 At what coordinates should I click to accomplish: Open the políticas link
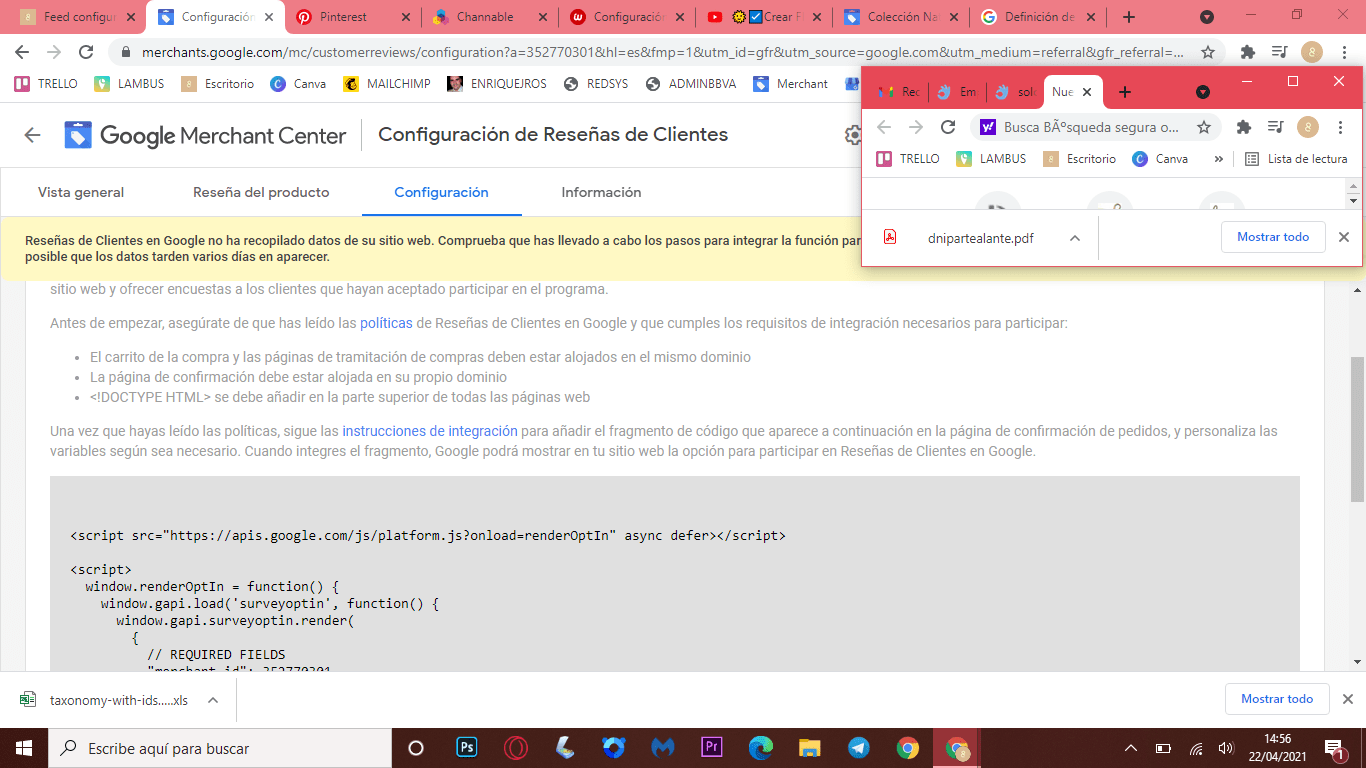pyautogui.click(x=386, y=323)
